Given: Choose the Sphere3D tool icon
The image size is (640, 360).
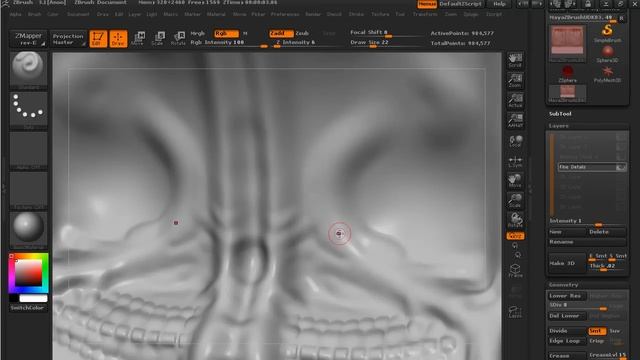Looking at the screenshot, I should (607, 54).
